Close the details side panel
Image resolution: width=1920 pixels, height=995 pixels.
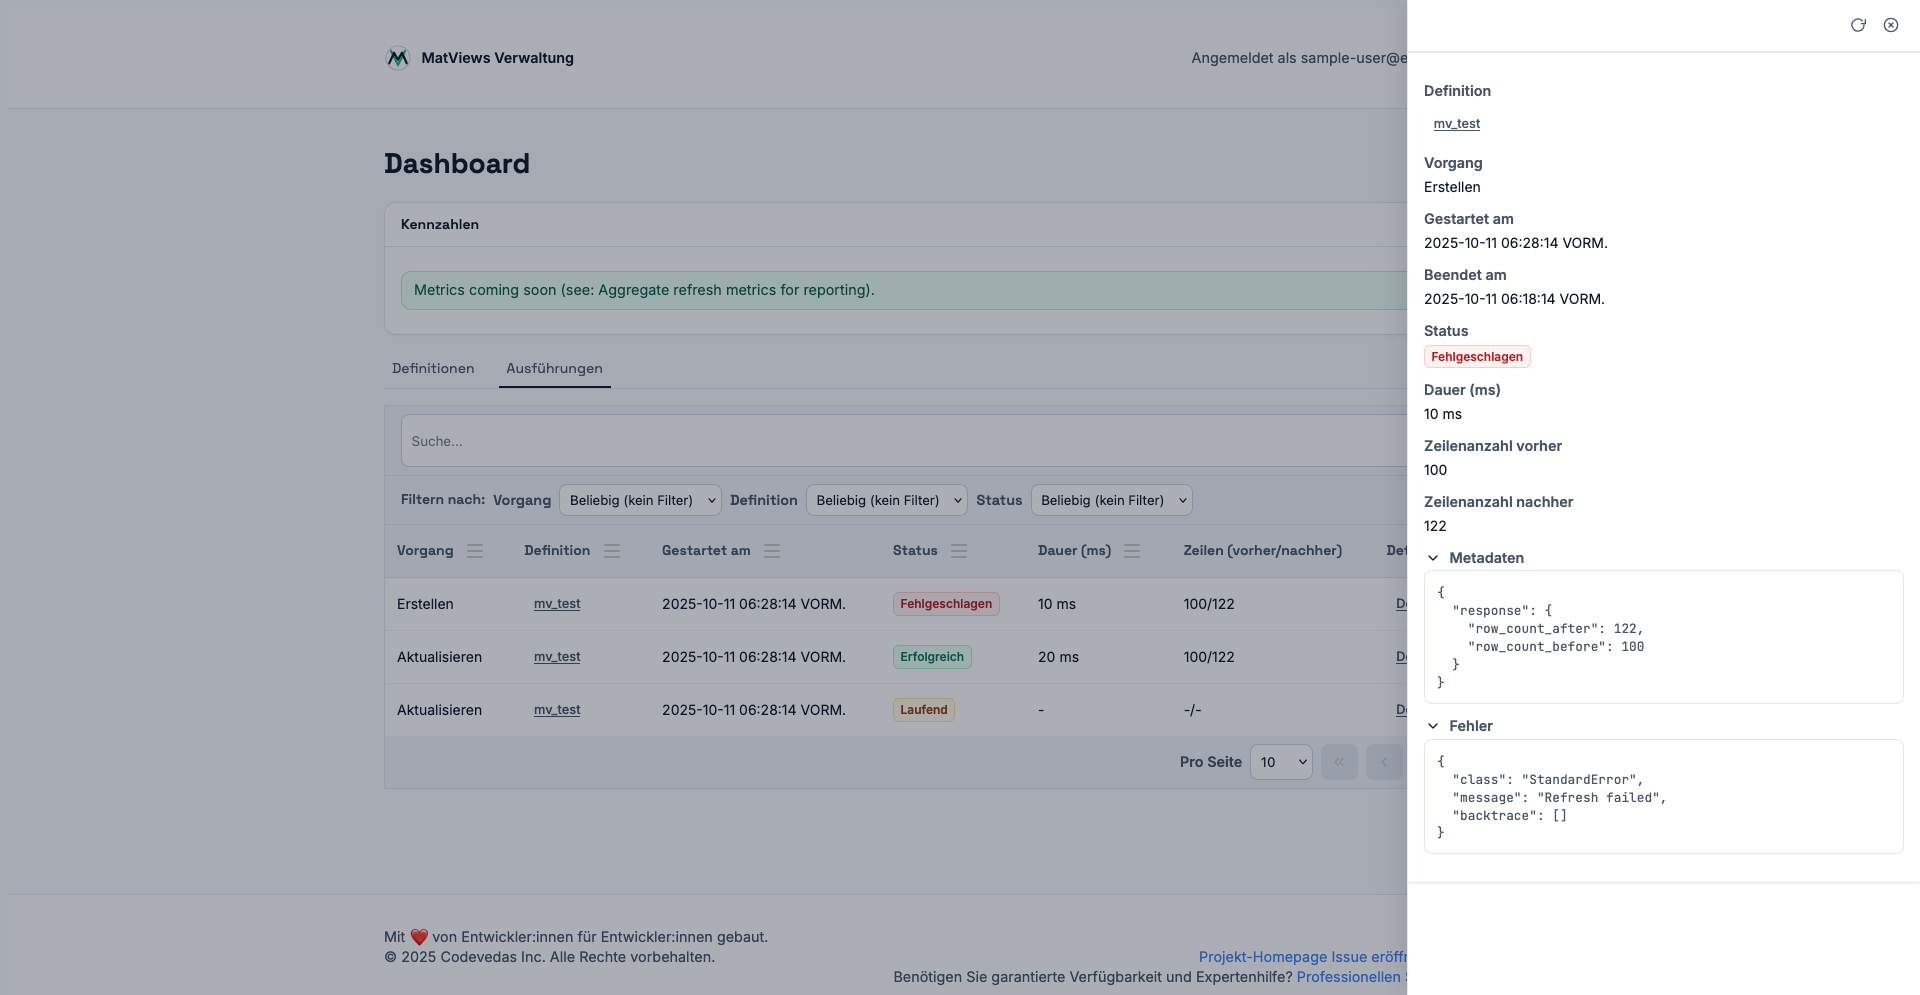tap(1891, 25)
